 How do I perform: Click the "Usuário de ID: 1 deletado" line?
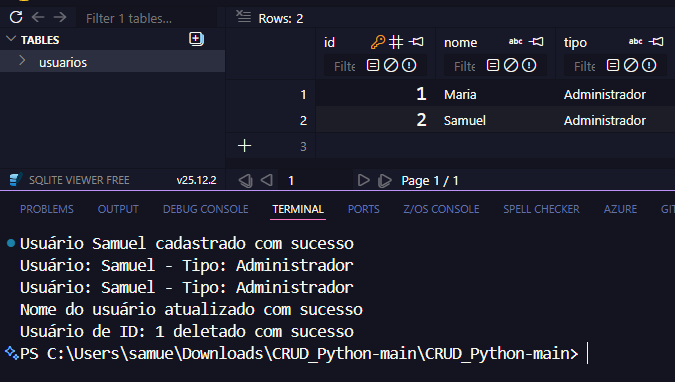[x=187, y=332]
